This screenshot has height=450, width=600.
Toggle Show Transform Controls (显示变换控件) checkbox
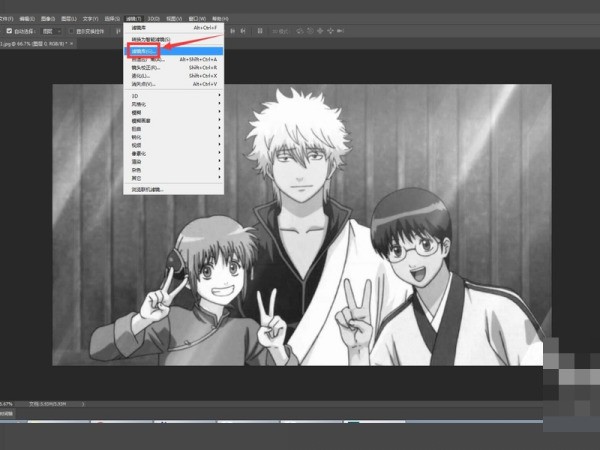tap(73, 30)
